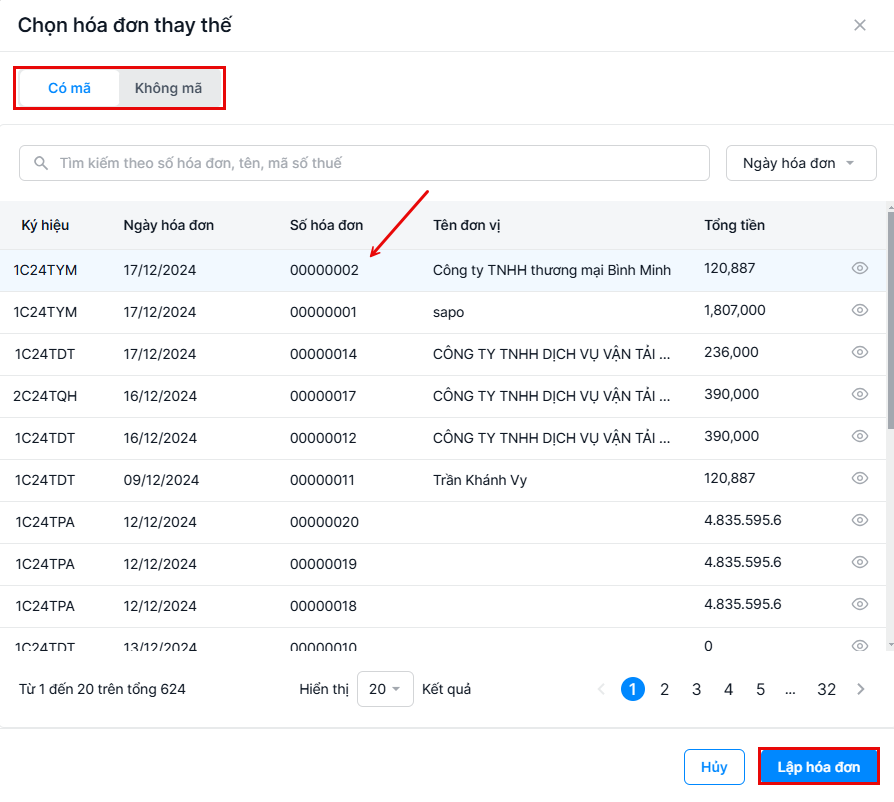Click eye icon for Trần Khánh Vy invoice
This screenshot has height=802, width=894.
pos(859,479)
